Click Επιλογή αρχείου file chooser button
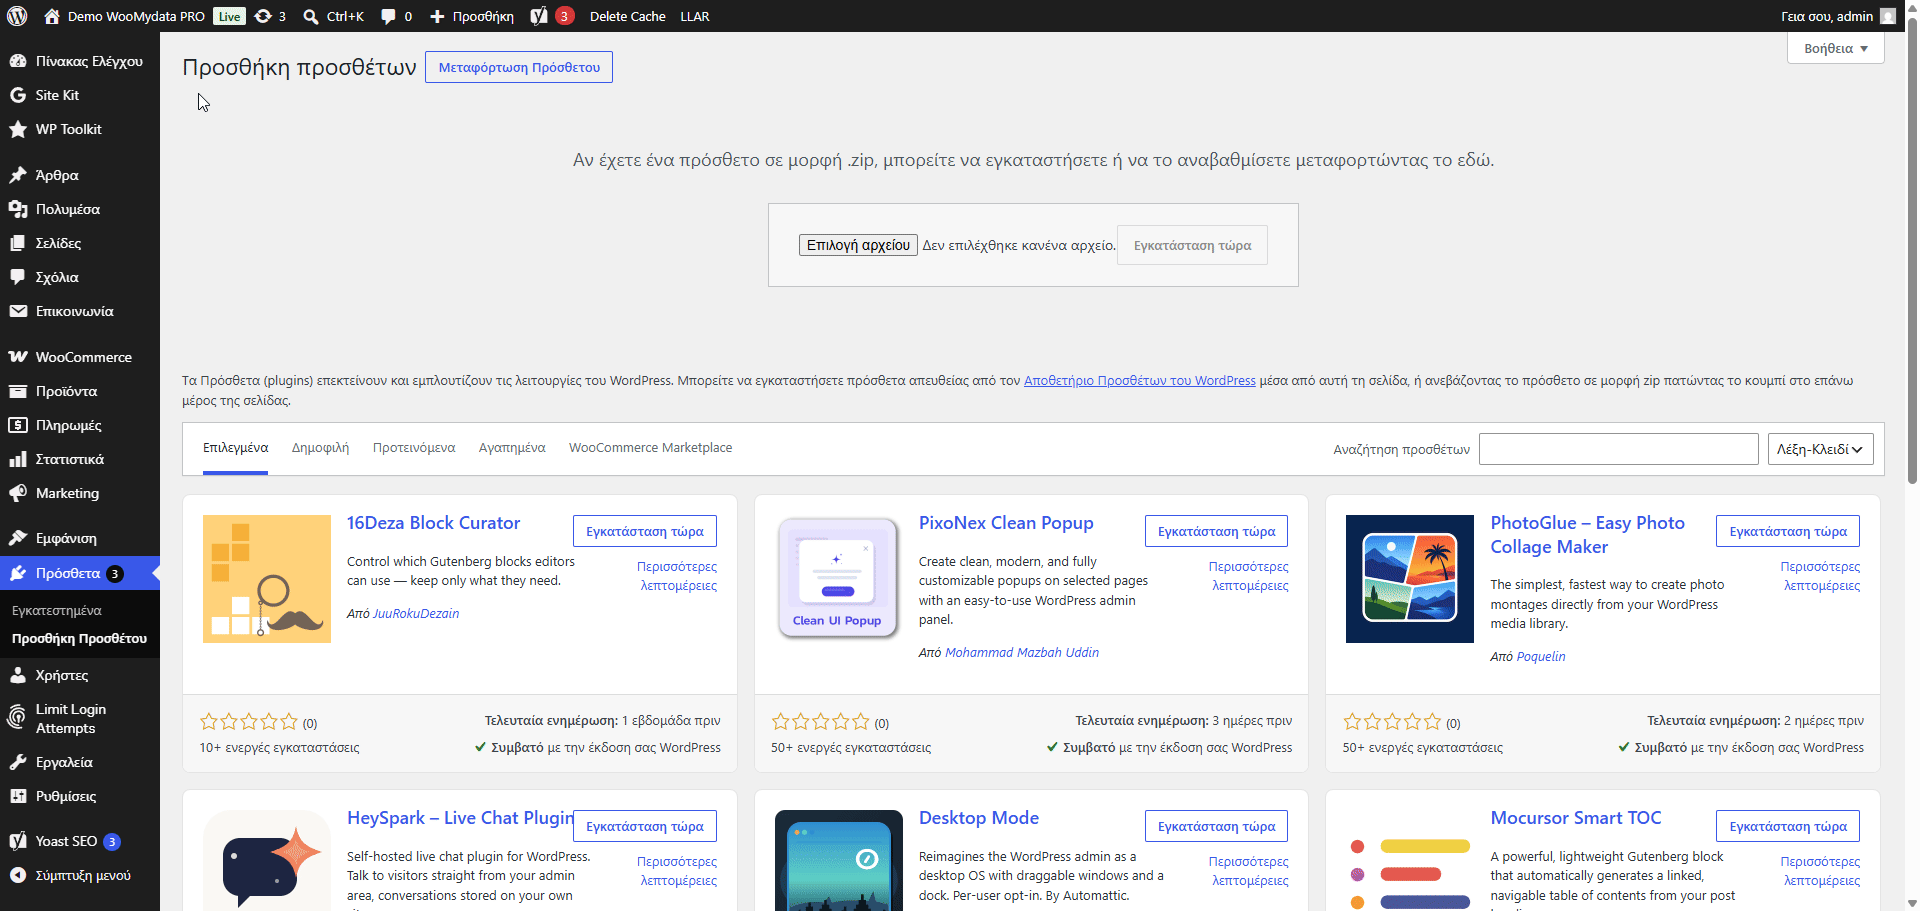The image size is (1920, 911). coord(858,245)
